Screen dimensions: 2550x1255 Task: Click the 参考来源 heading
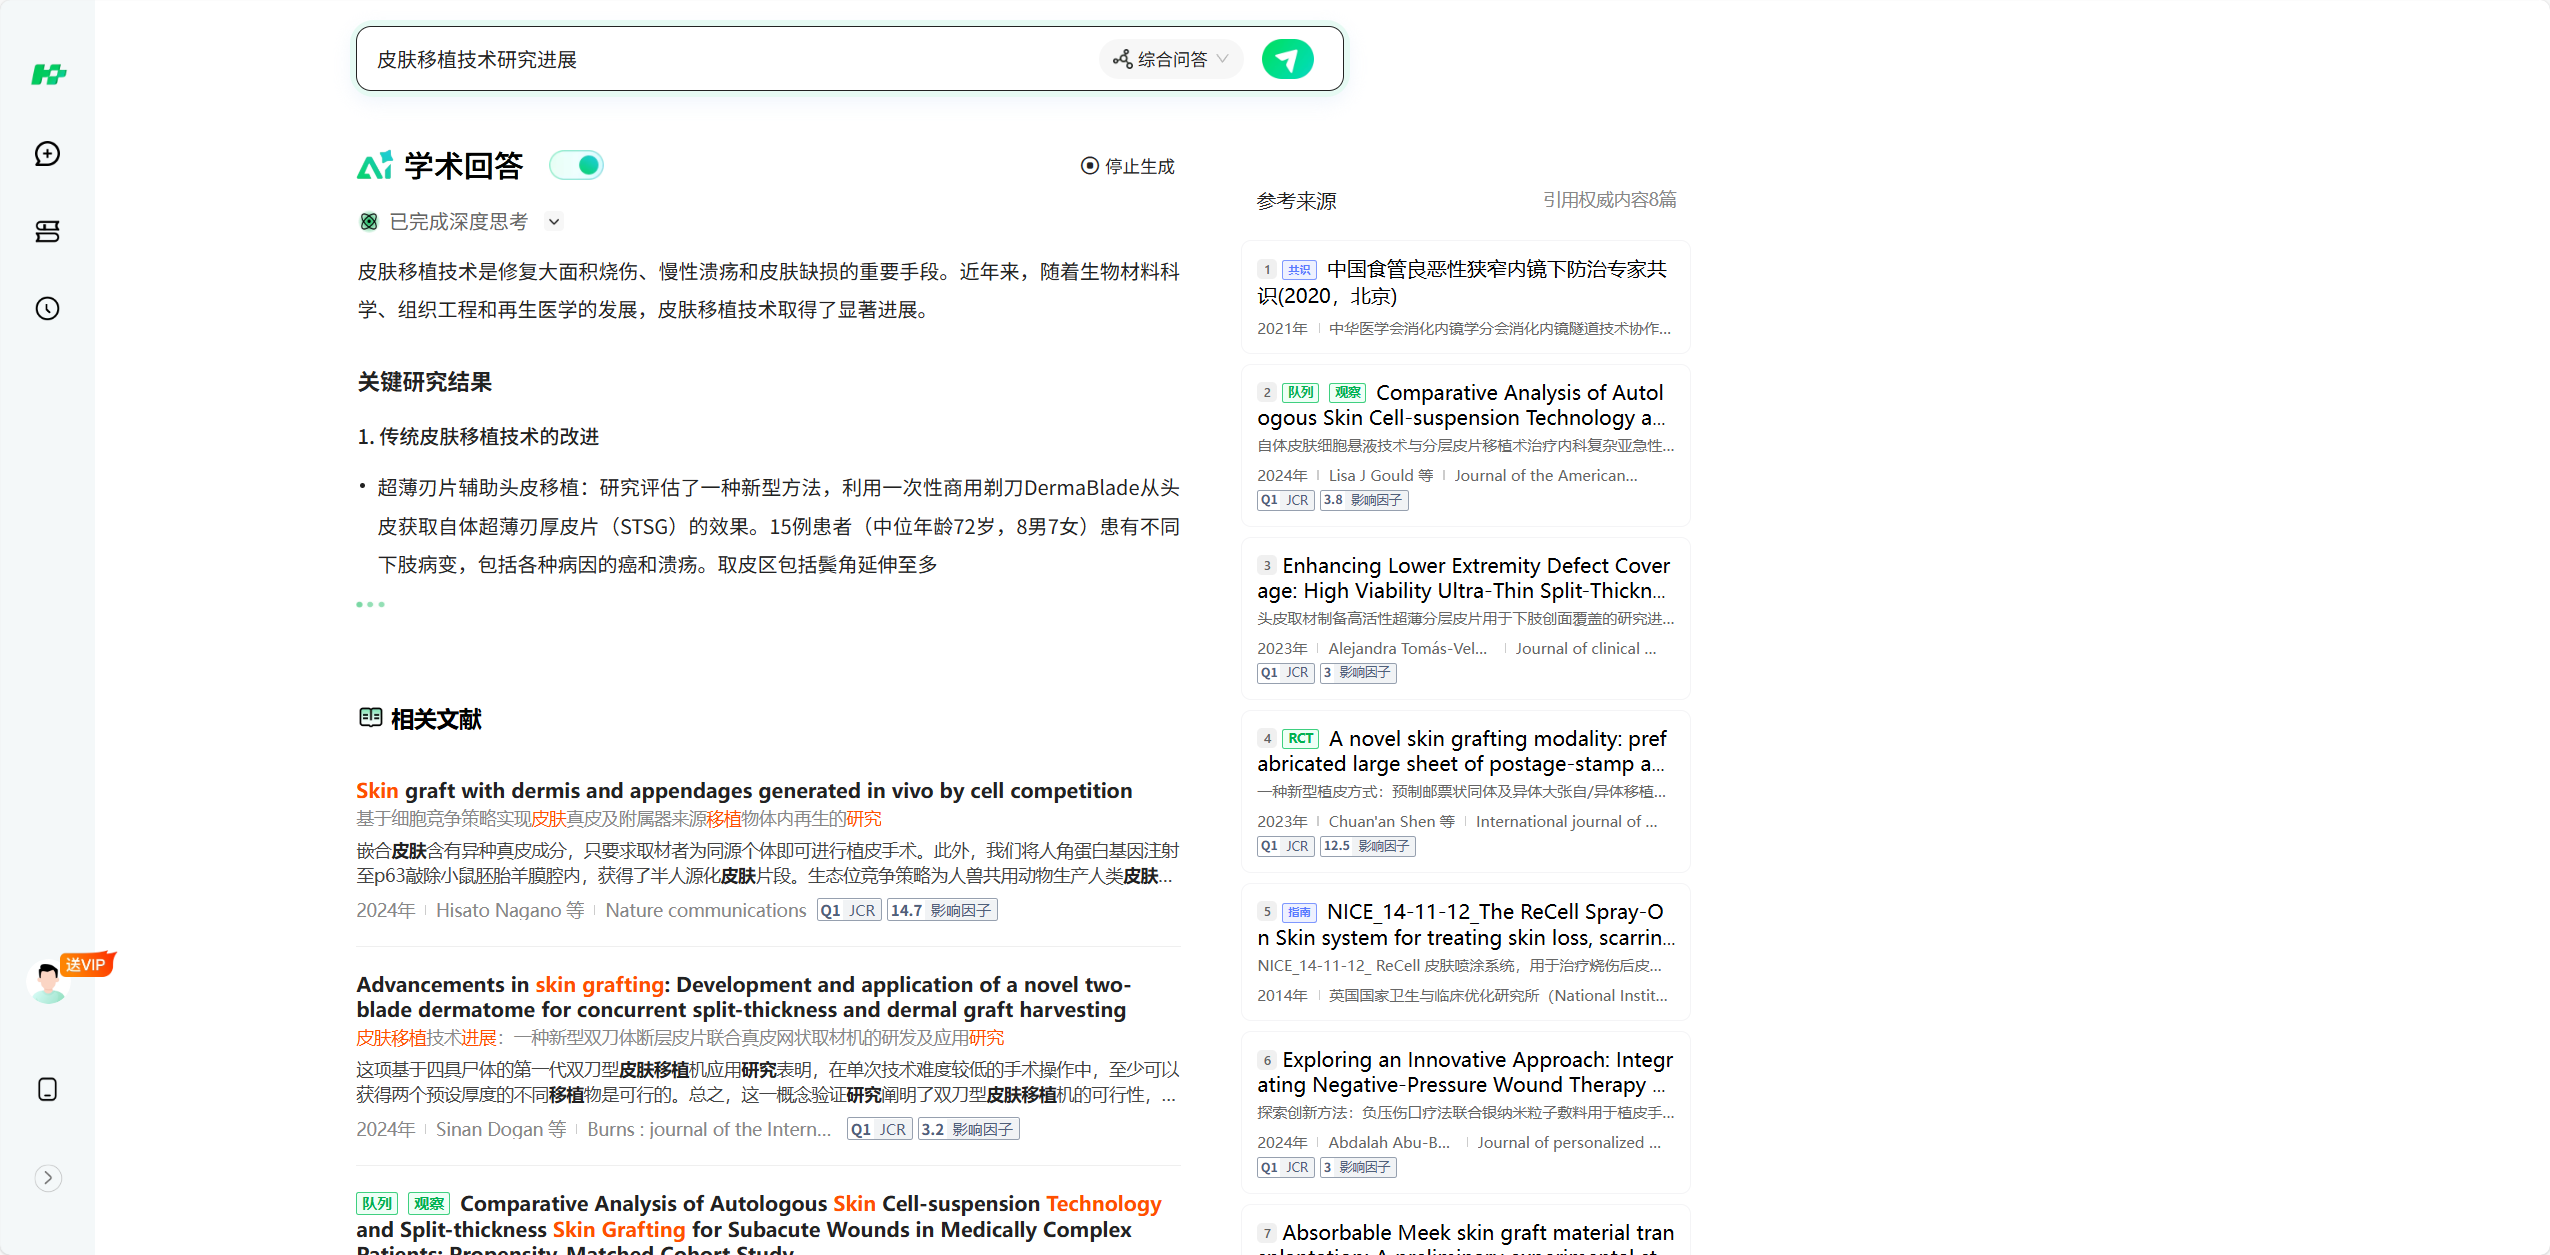1297,201
